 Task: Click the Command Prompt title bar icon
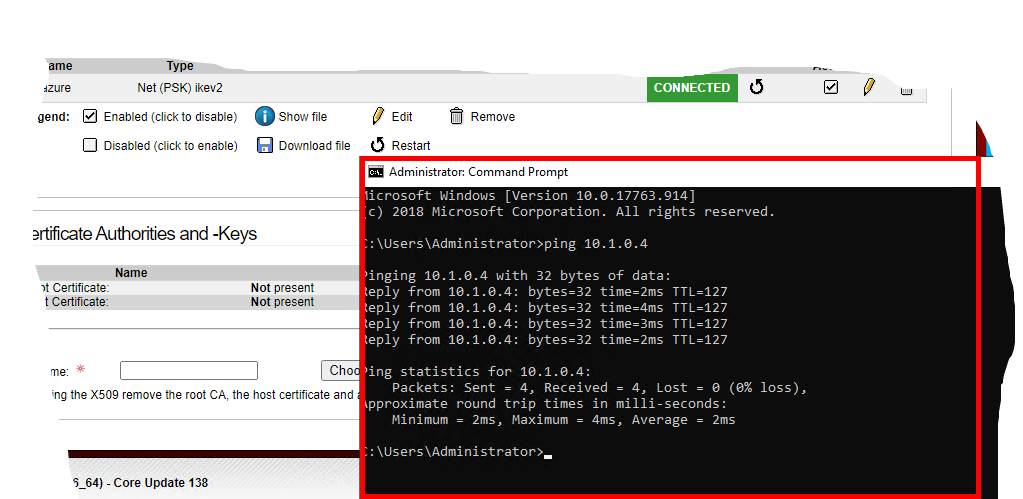pyautogui.click(x=375, y=172)
